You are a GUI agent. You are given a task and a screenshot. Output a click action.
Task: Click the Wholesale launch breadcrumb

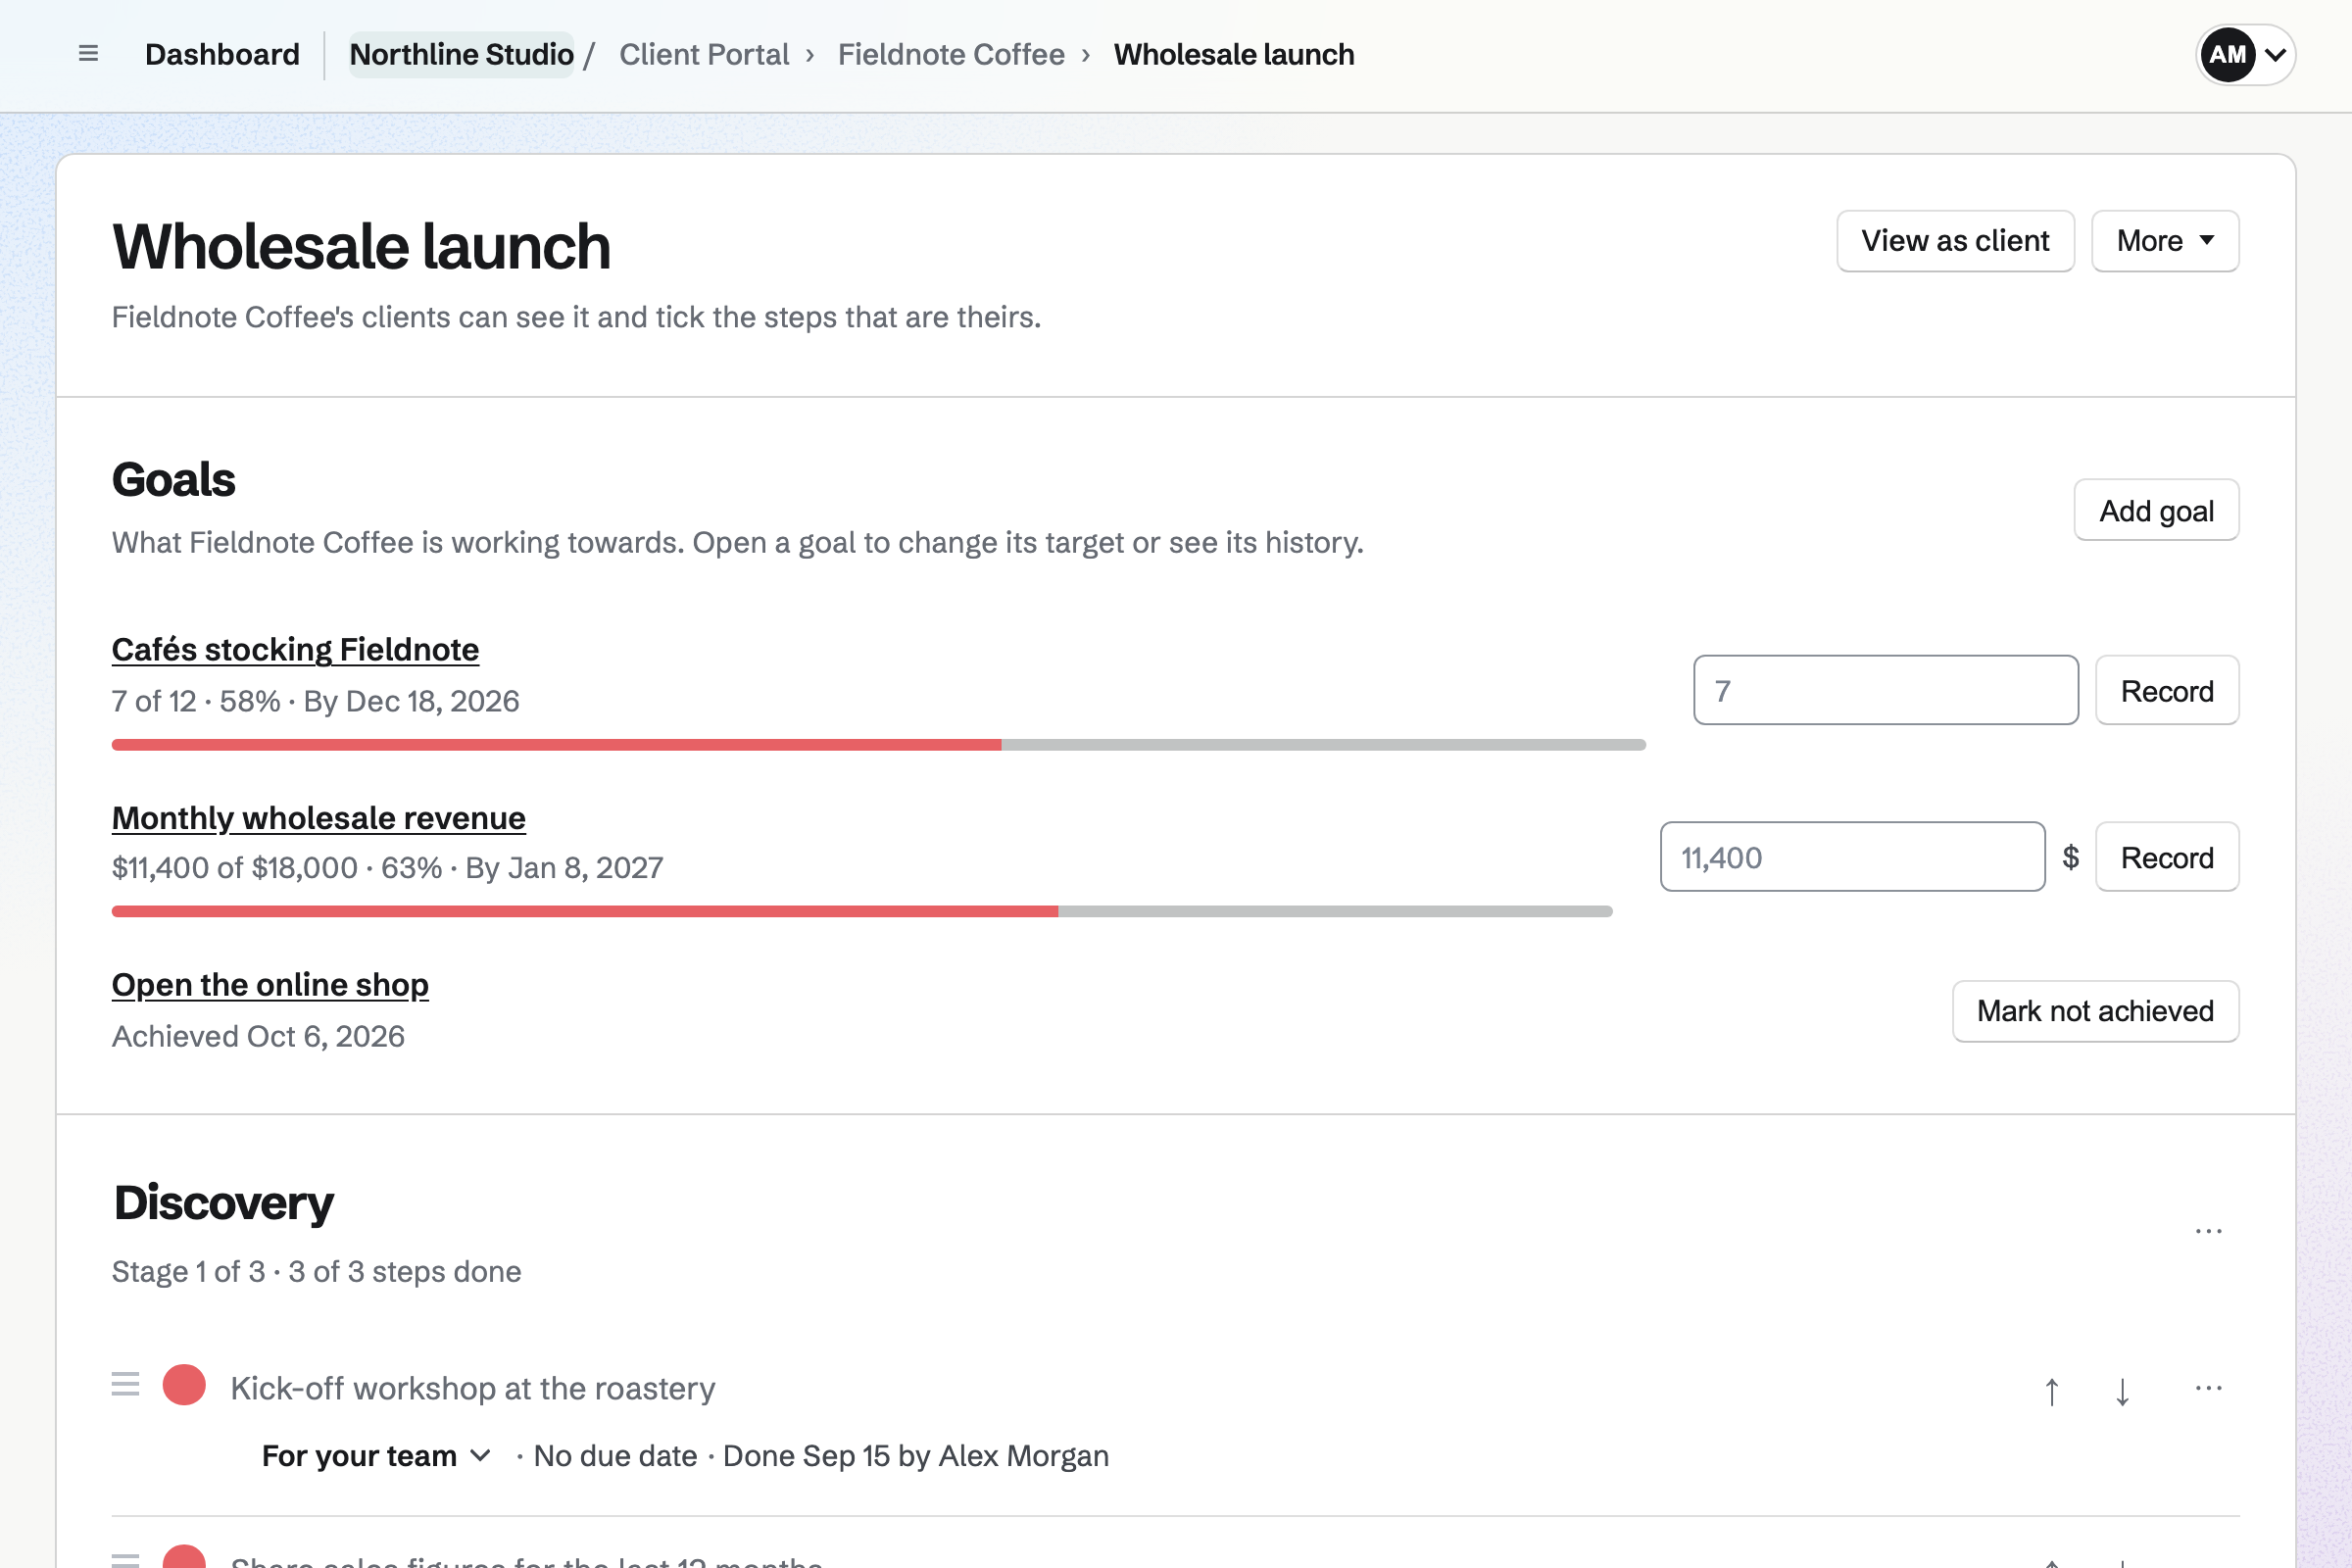1234,54
